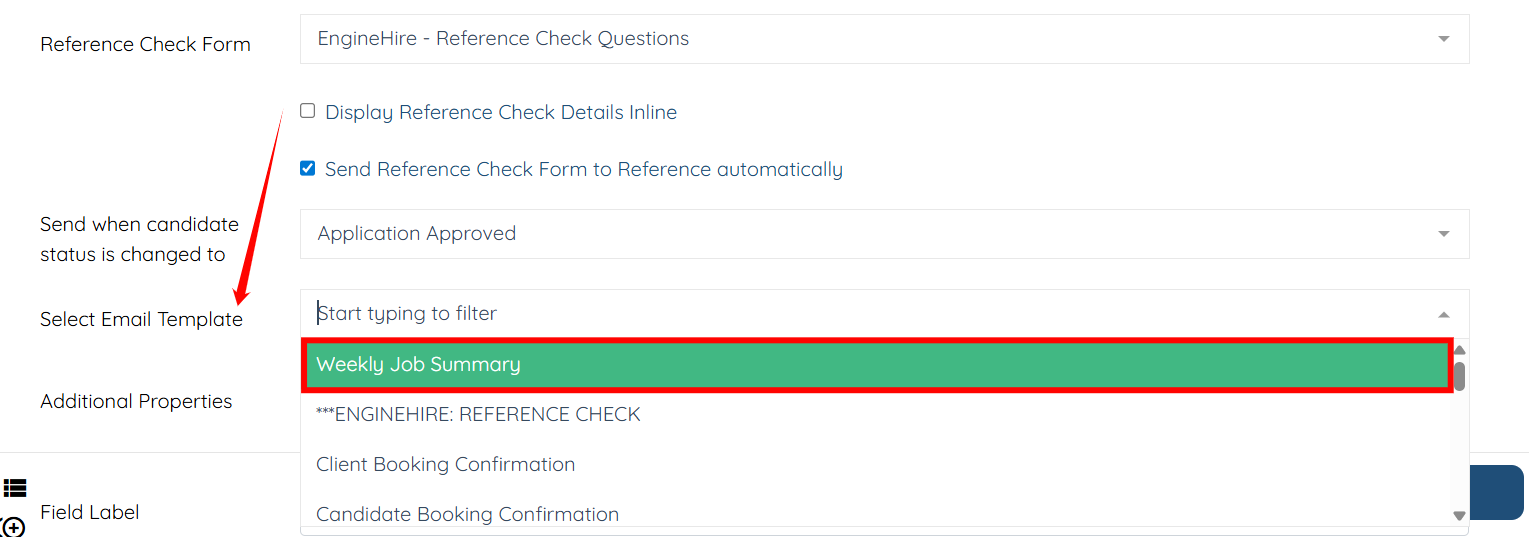The height and width of the screenshot is (537, 1532).
Task: Click the scrollbar up arrow in template list
Action: coord(1459,350)
